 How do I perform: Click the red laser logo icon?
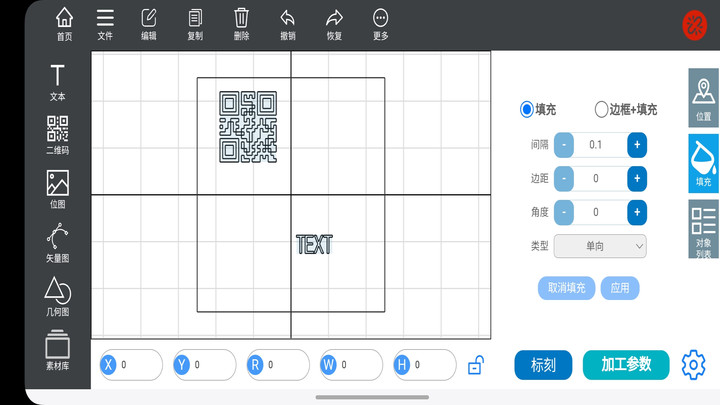click(x=694, y=25)
